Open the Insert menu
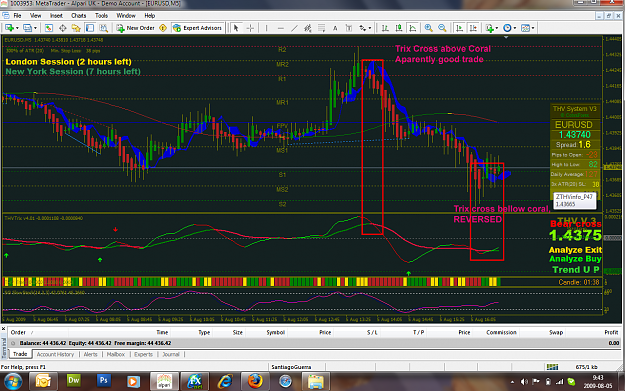The image size is (625, 391). 56,16
